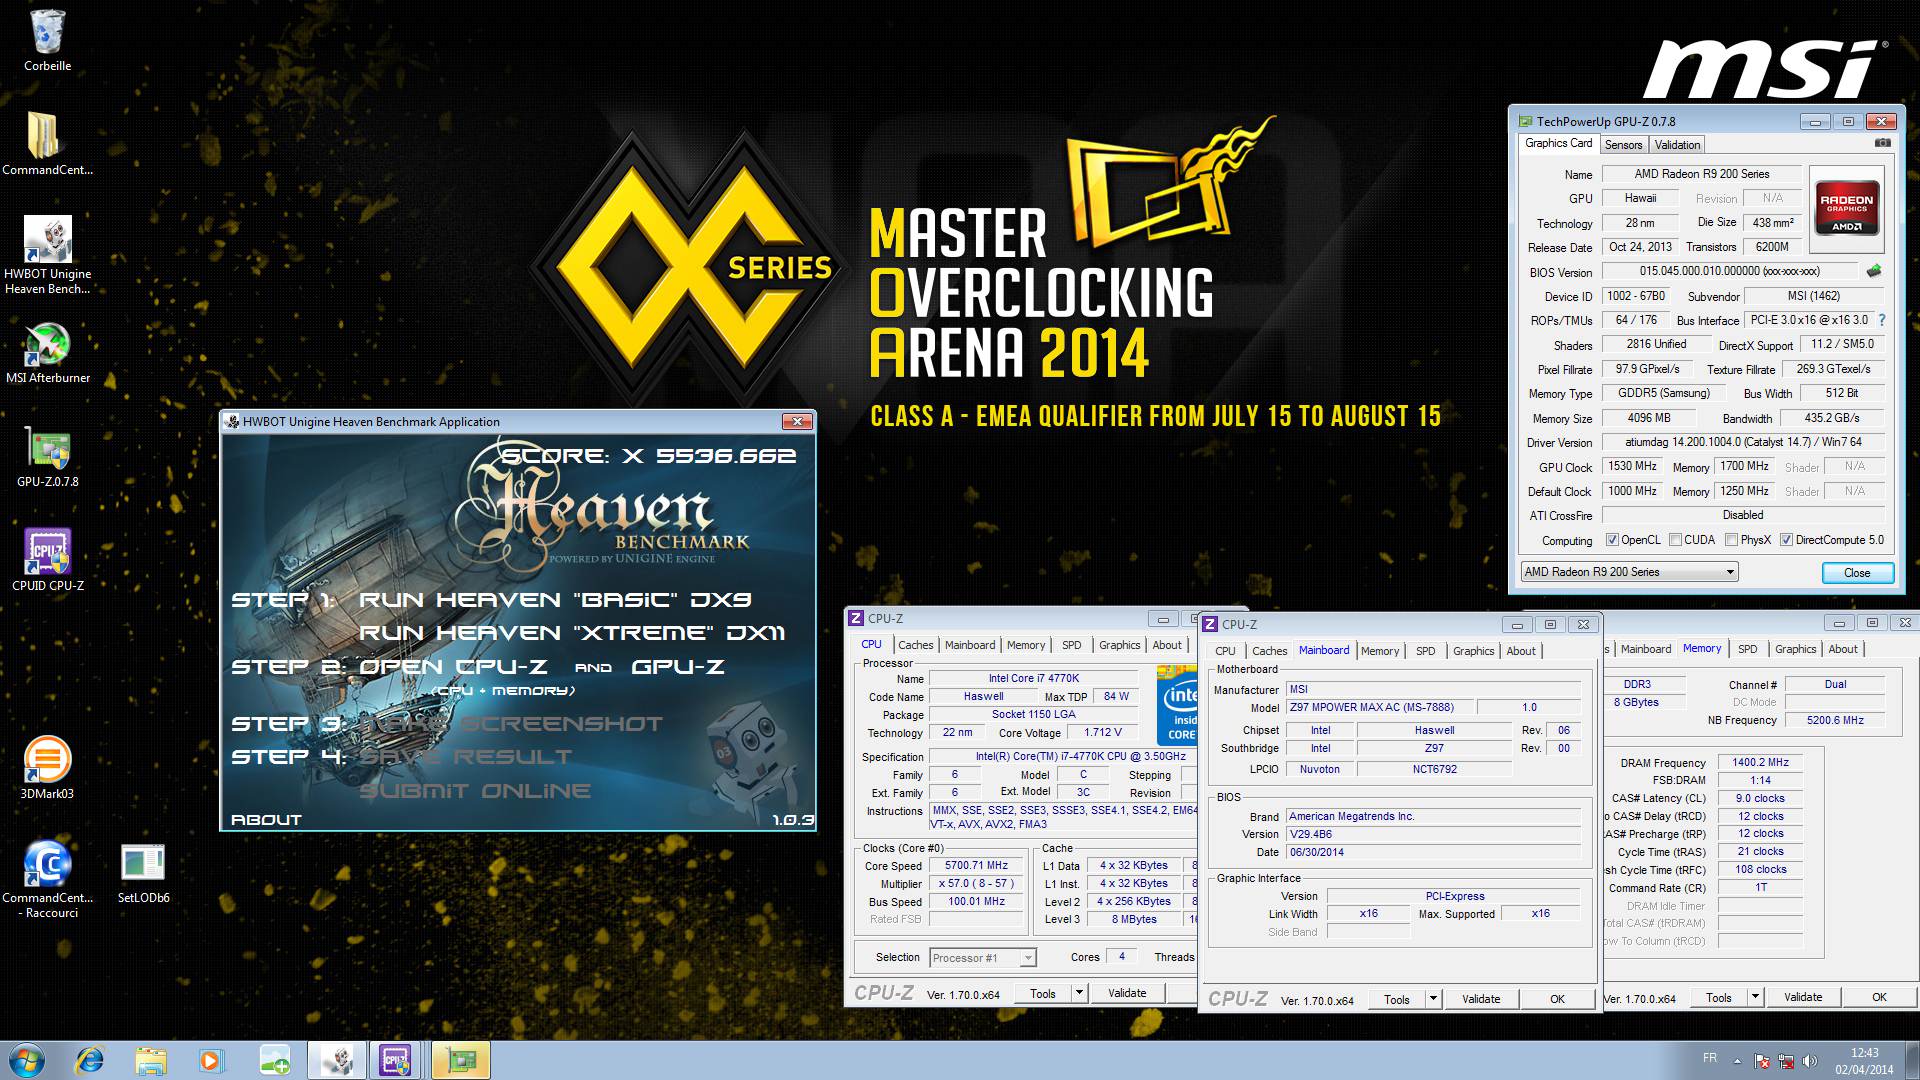Image resolution: width=1920 pixels, height=1080 pixels.
Task: Open the 3DMark03 desktop shortcut
Action: [47, 768]
